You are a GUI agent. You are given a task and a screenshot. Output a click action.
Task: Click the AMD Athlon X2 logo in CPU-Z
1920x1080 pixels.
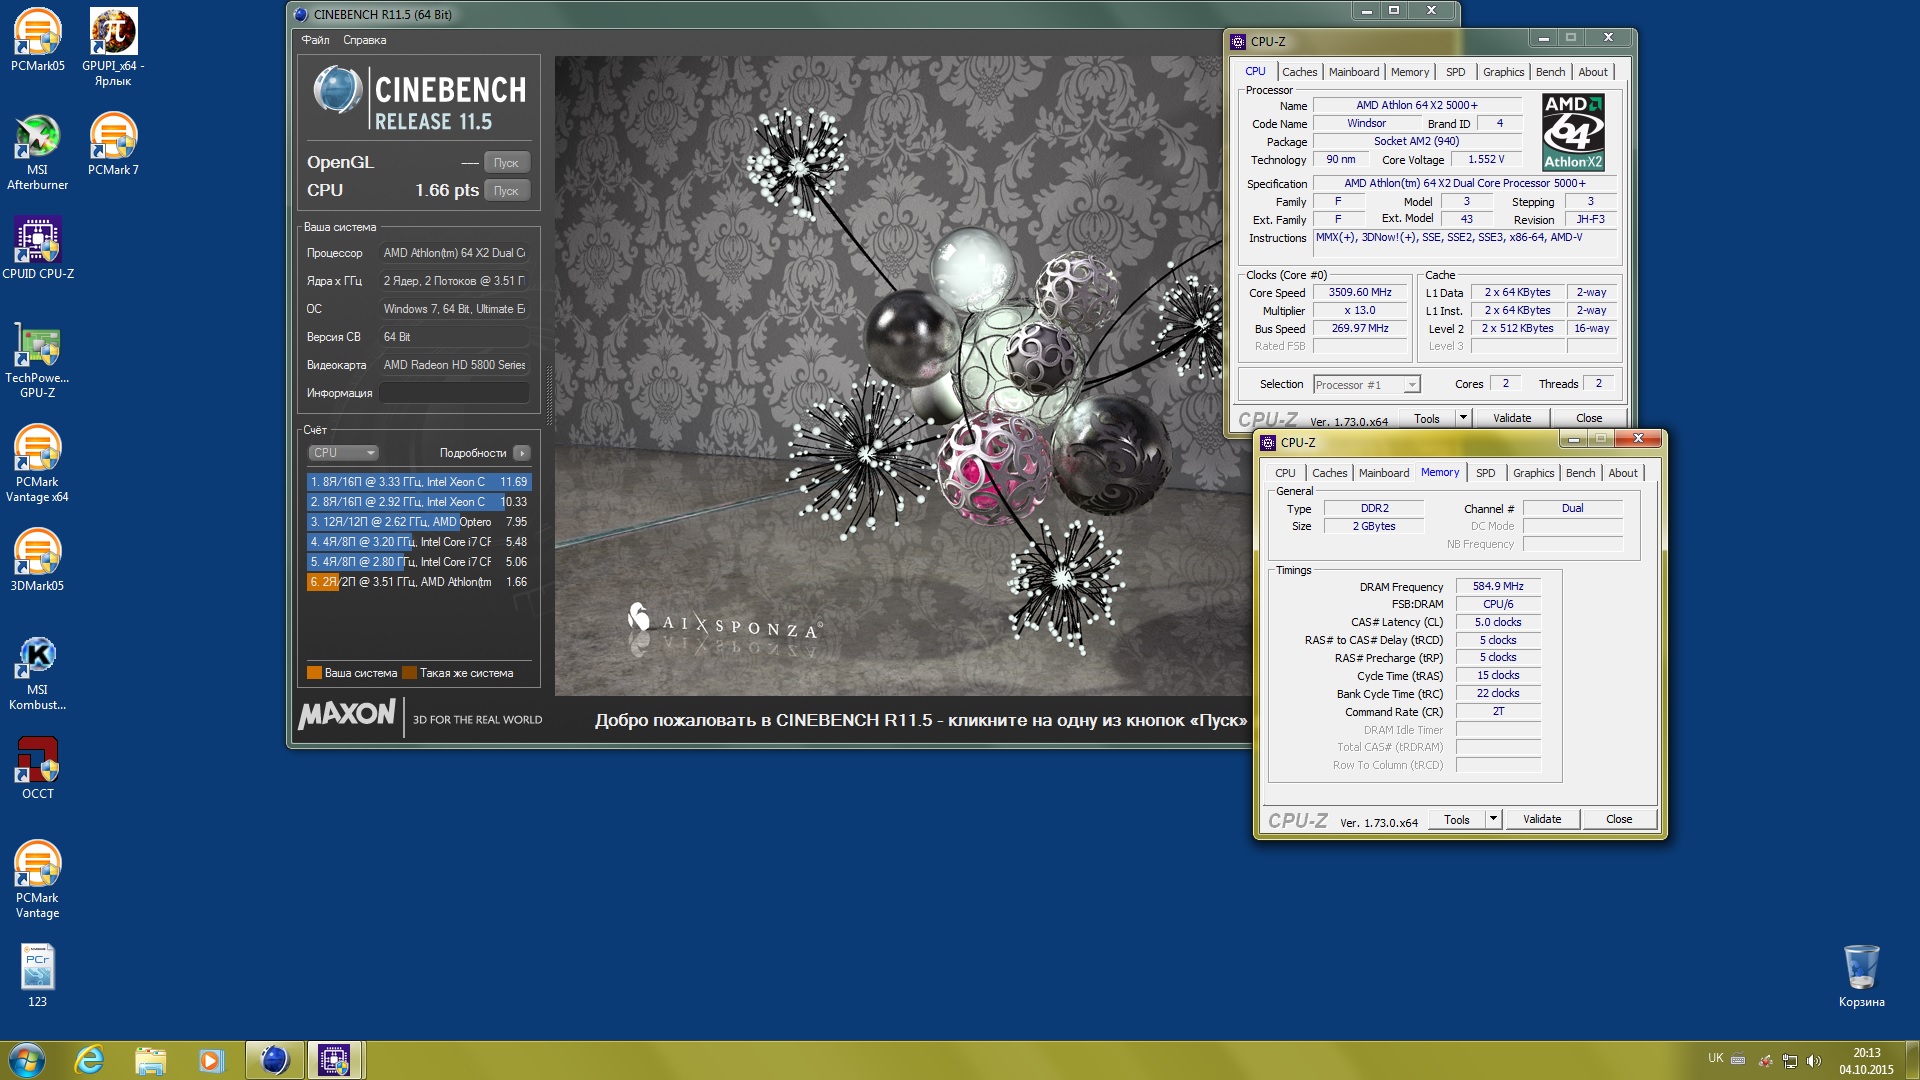(1573, 132)
